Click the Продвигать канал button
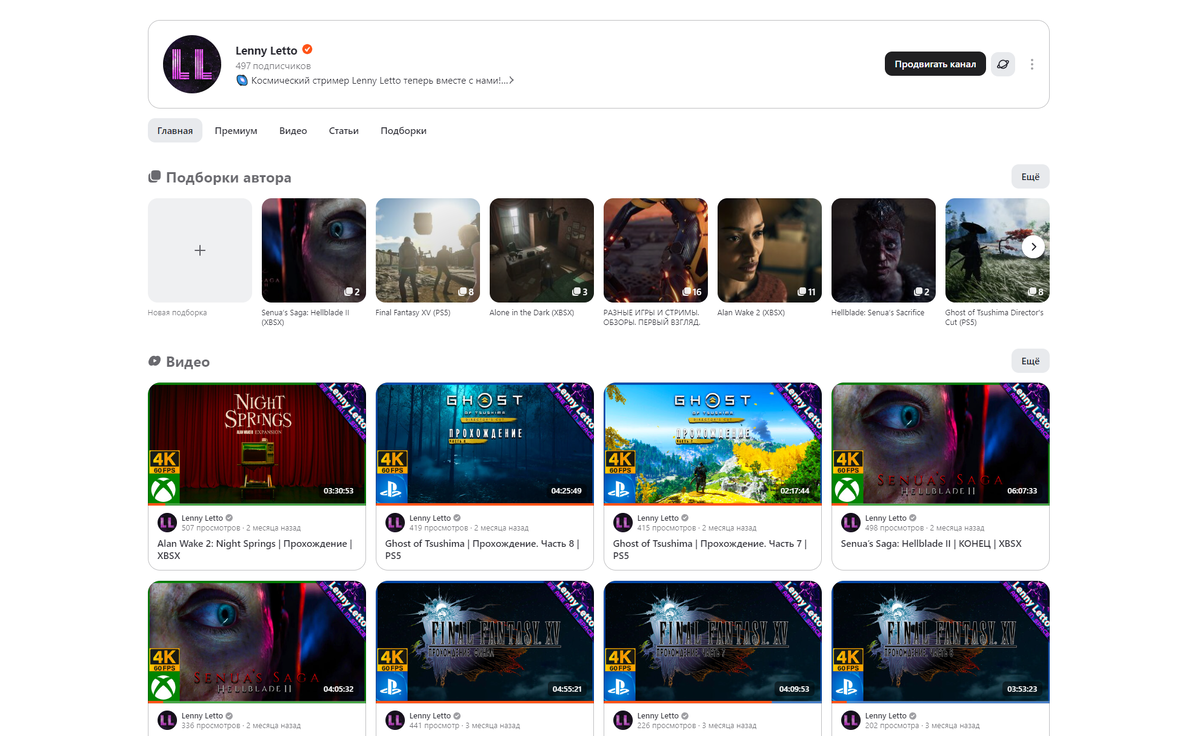The height and width of the screenshot is (736, 1200). pos(935,64)
